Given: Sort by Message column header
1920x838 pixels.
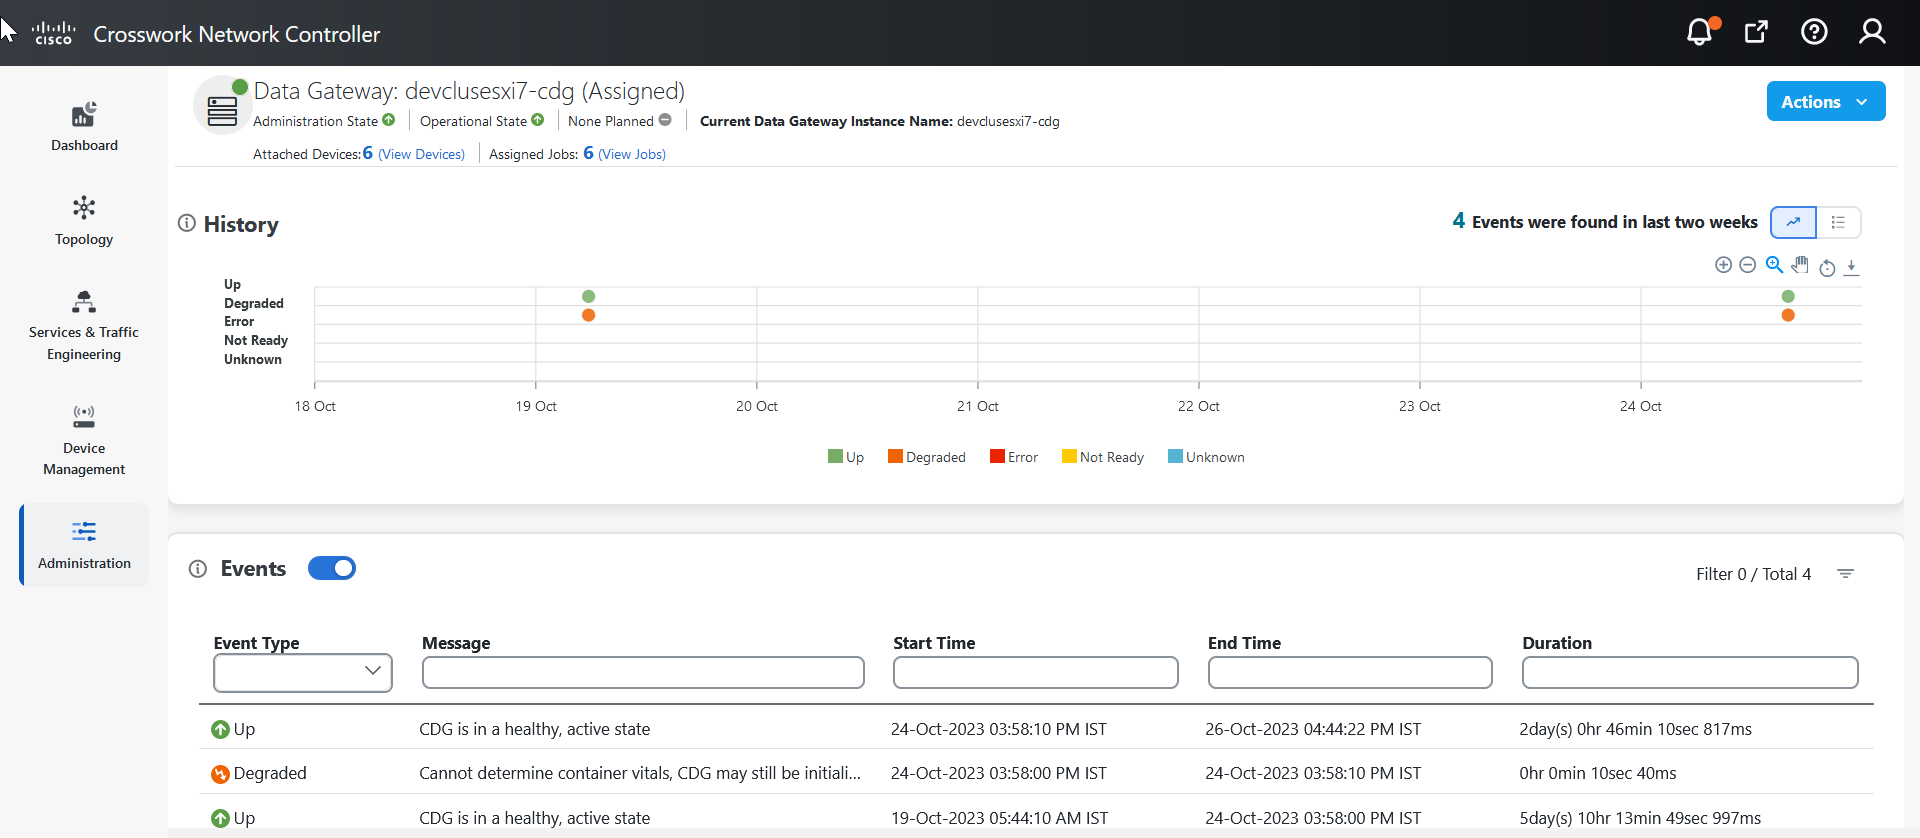Looking at the screenshot, I should point(456,643).
